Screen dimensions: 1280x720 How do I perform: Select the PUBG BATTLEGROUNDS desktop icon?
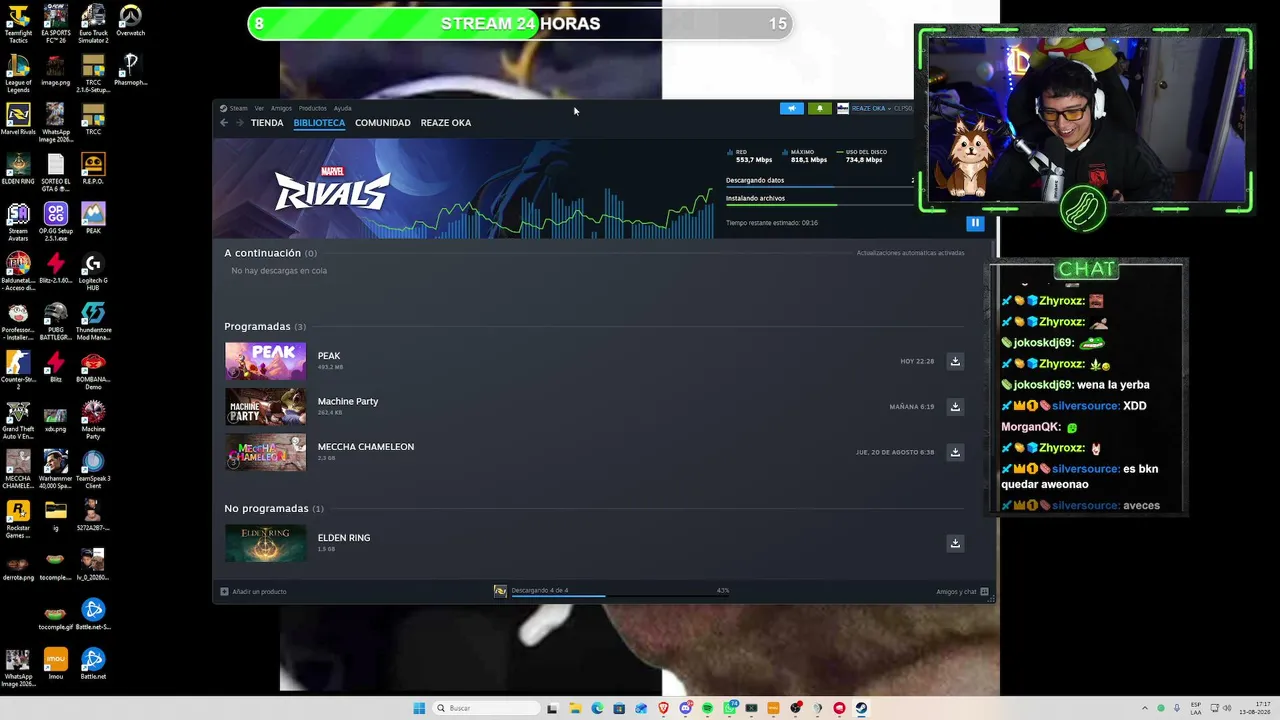point(56,320)
